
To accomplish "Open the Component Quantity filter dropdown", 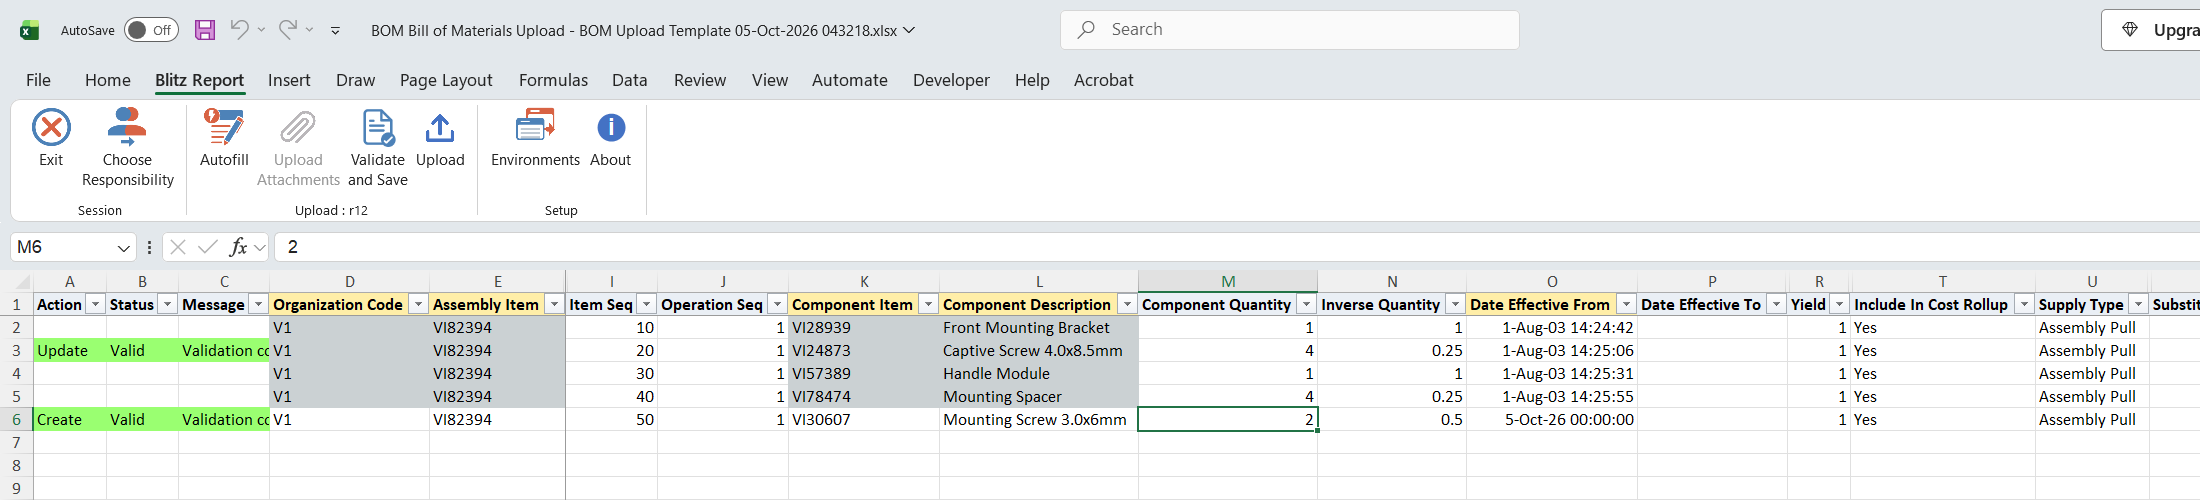I will click(x=1306, y=304).
